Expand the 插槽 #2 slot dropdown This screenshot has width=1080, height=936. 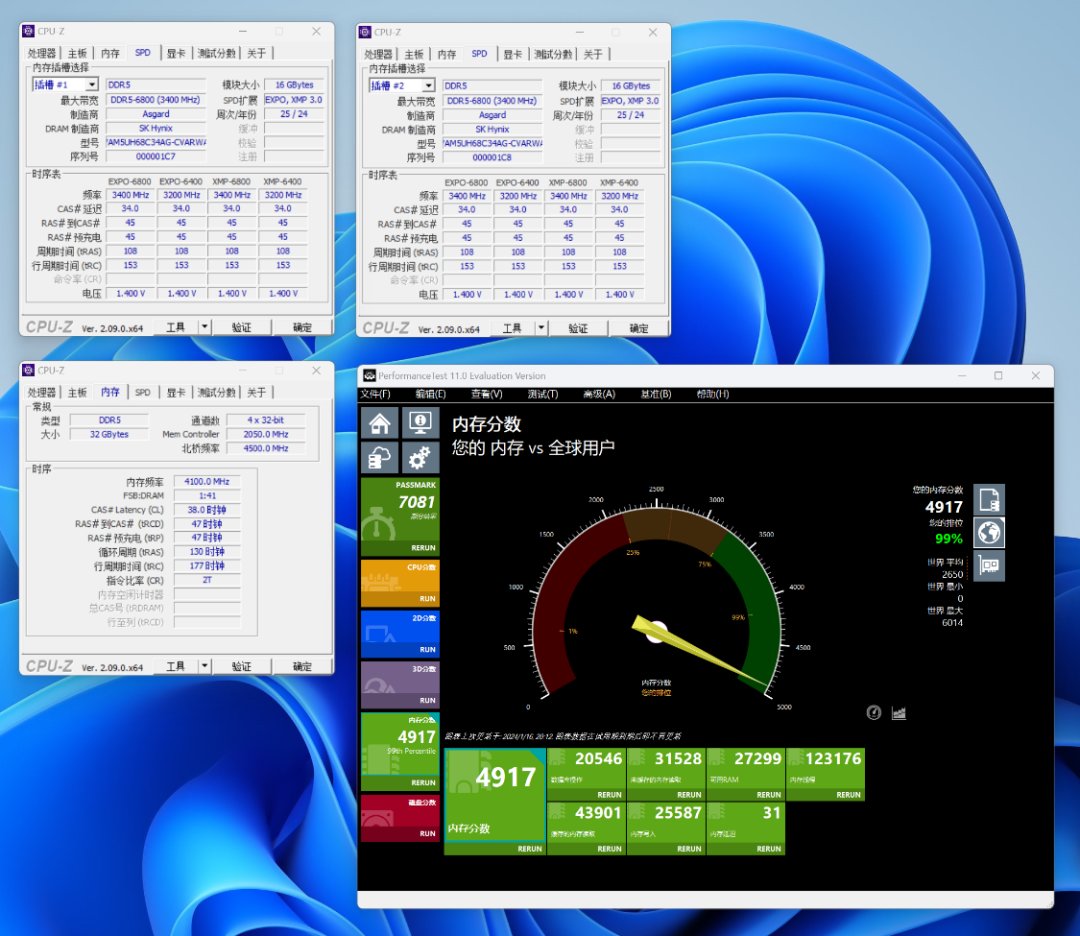point(428,86)
